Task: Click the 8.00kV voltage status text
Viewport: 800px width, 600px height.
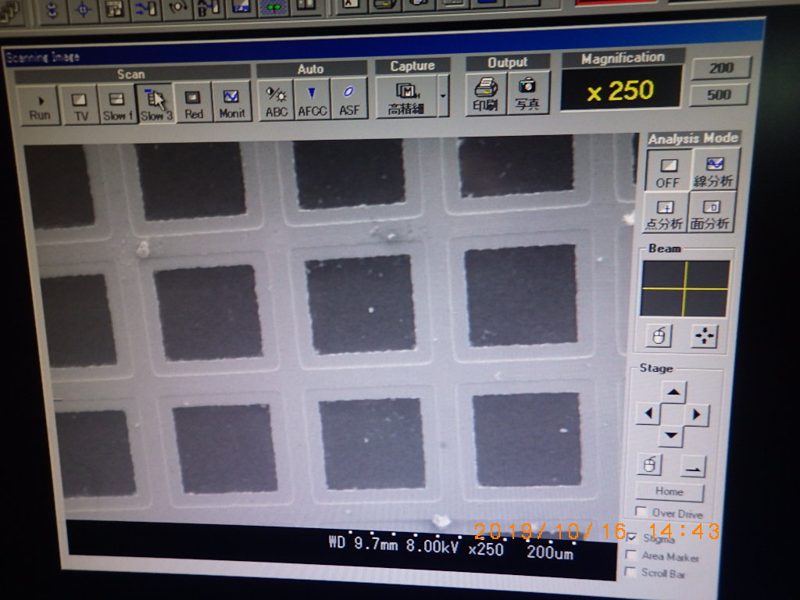Action: [432, 546]
